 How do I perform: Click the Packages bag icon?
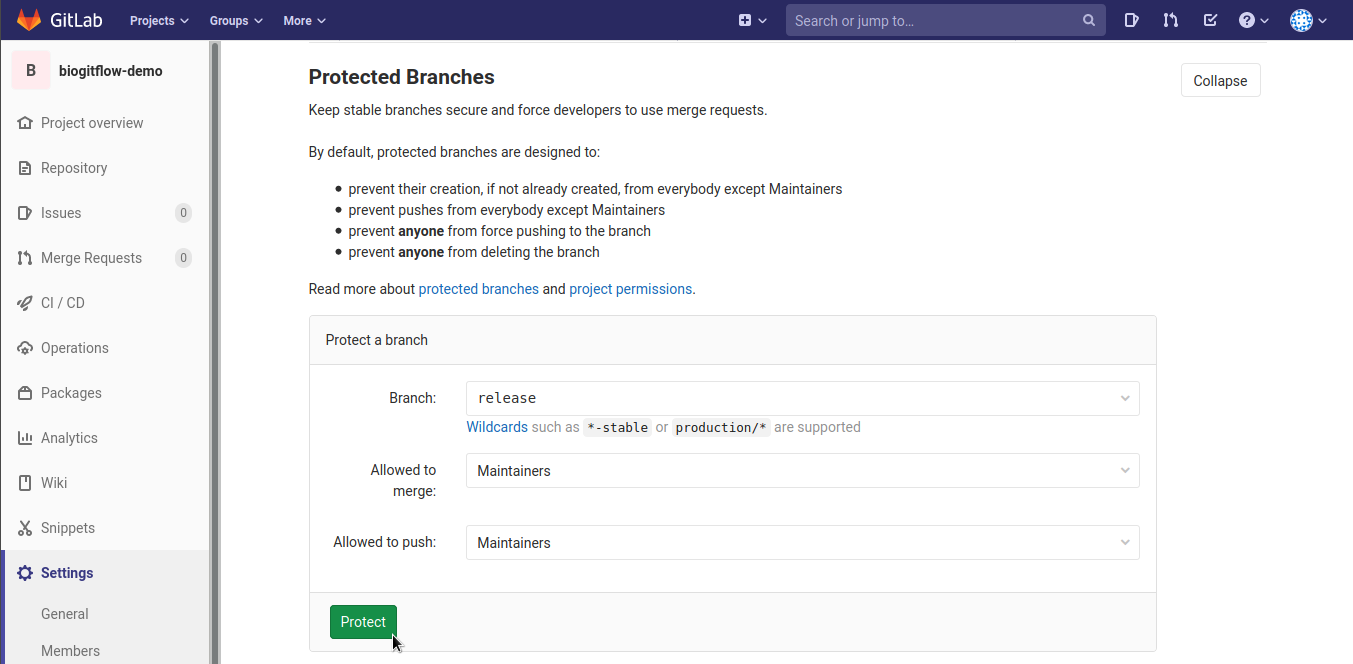(25, 393)
